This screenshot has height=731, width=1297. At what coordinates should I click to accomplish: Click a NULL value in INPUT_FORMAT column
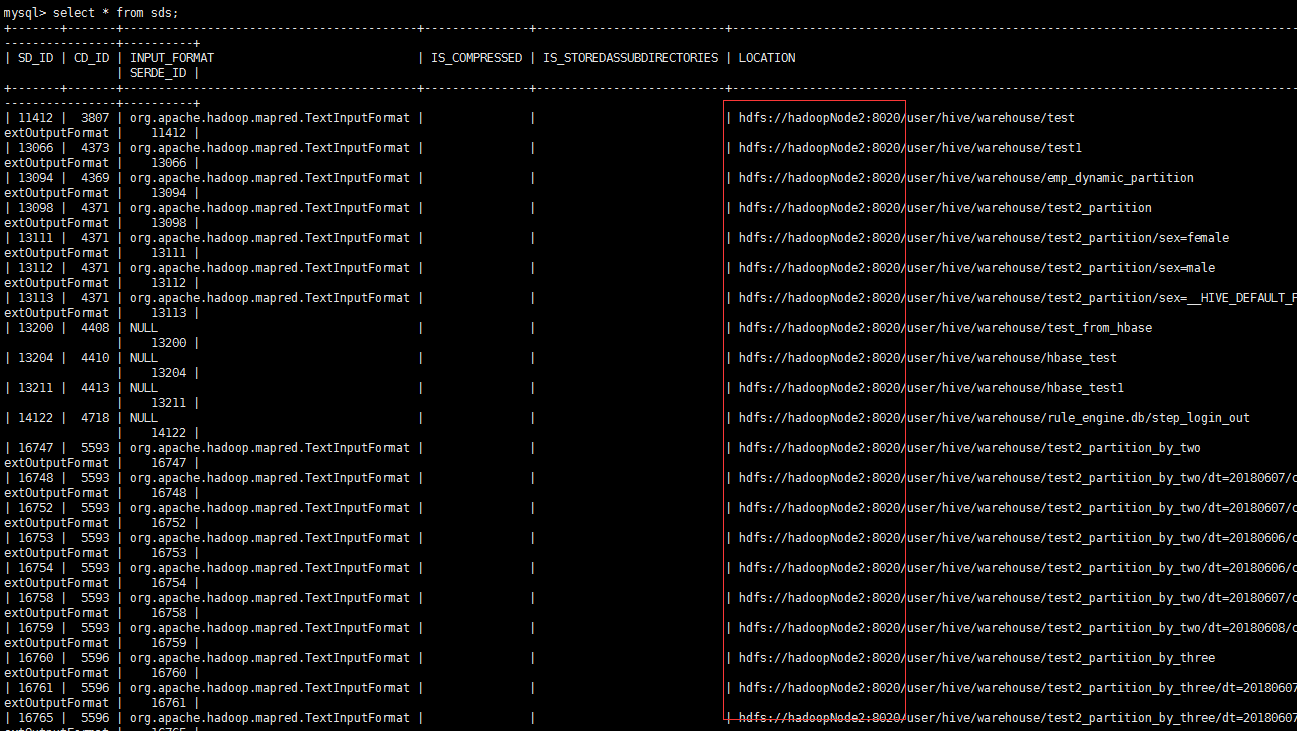(x=143, y=327)
